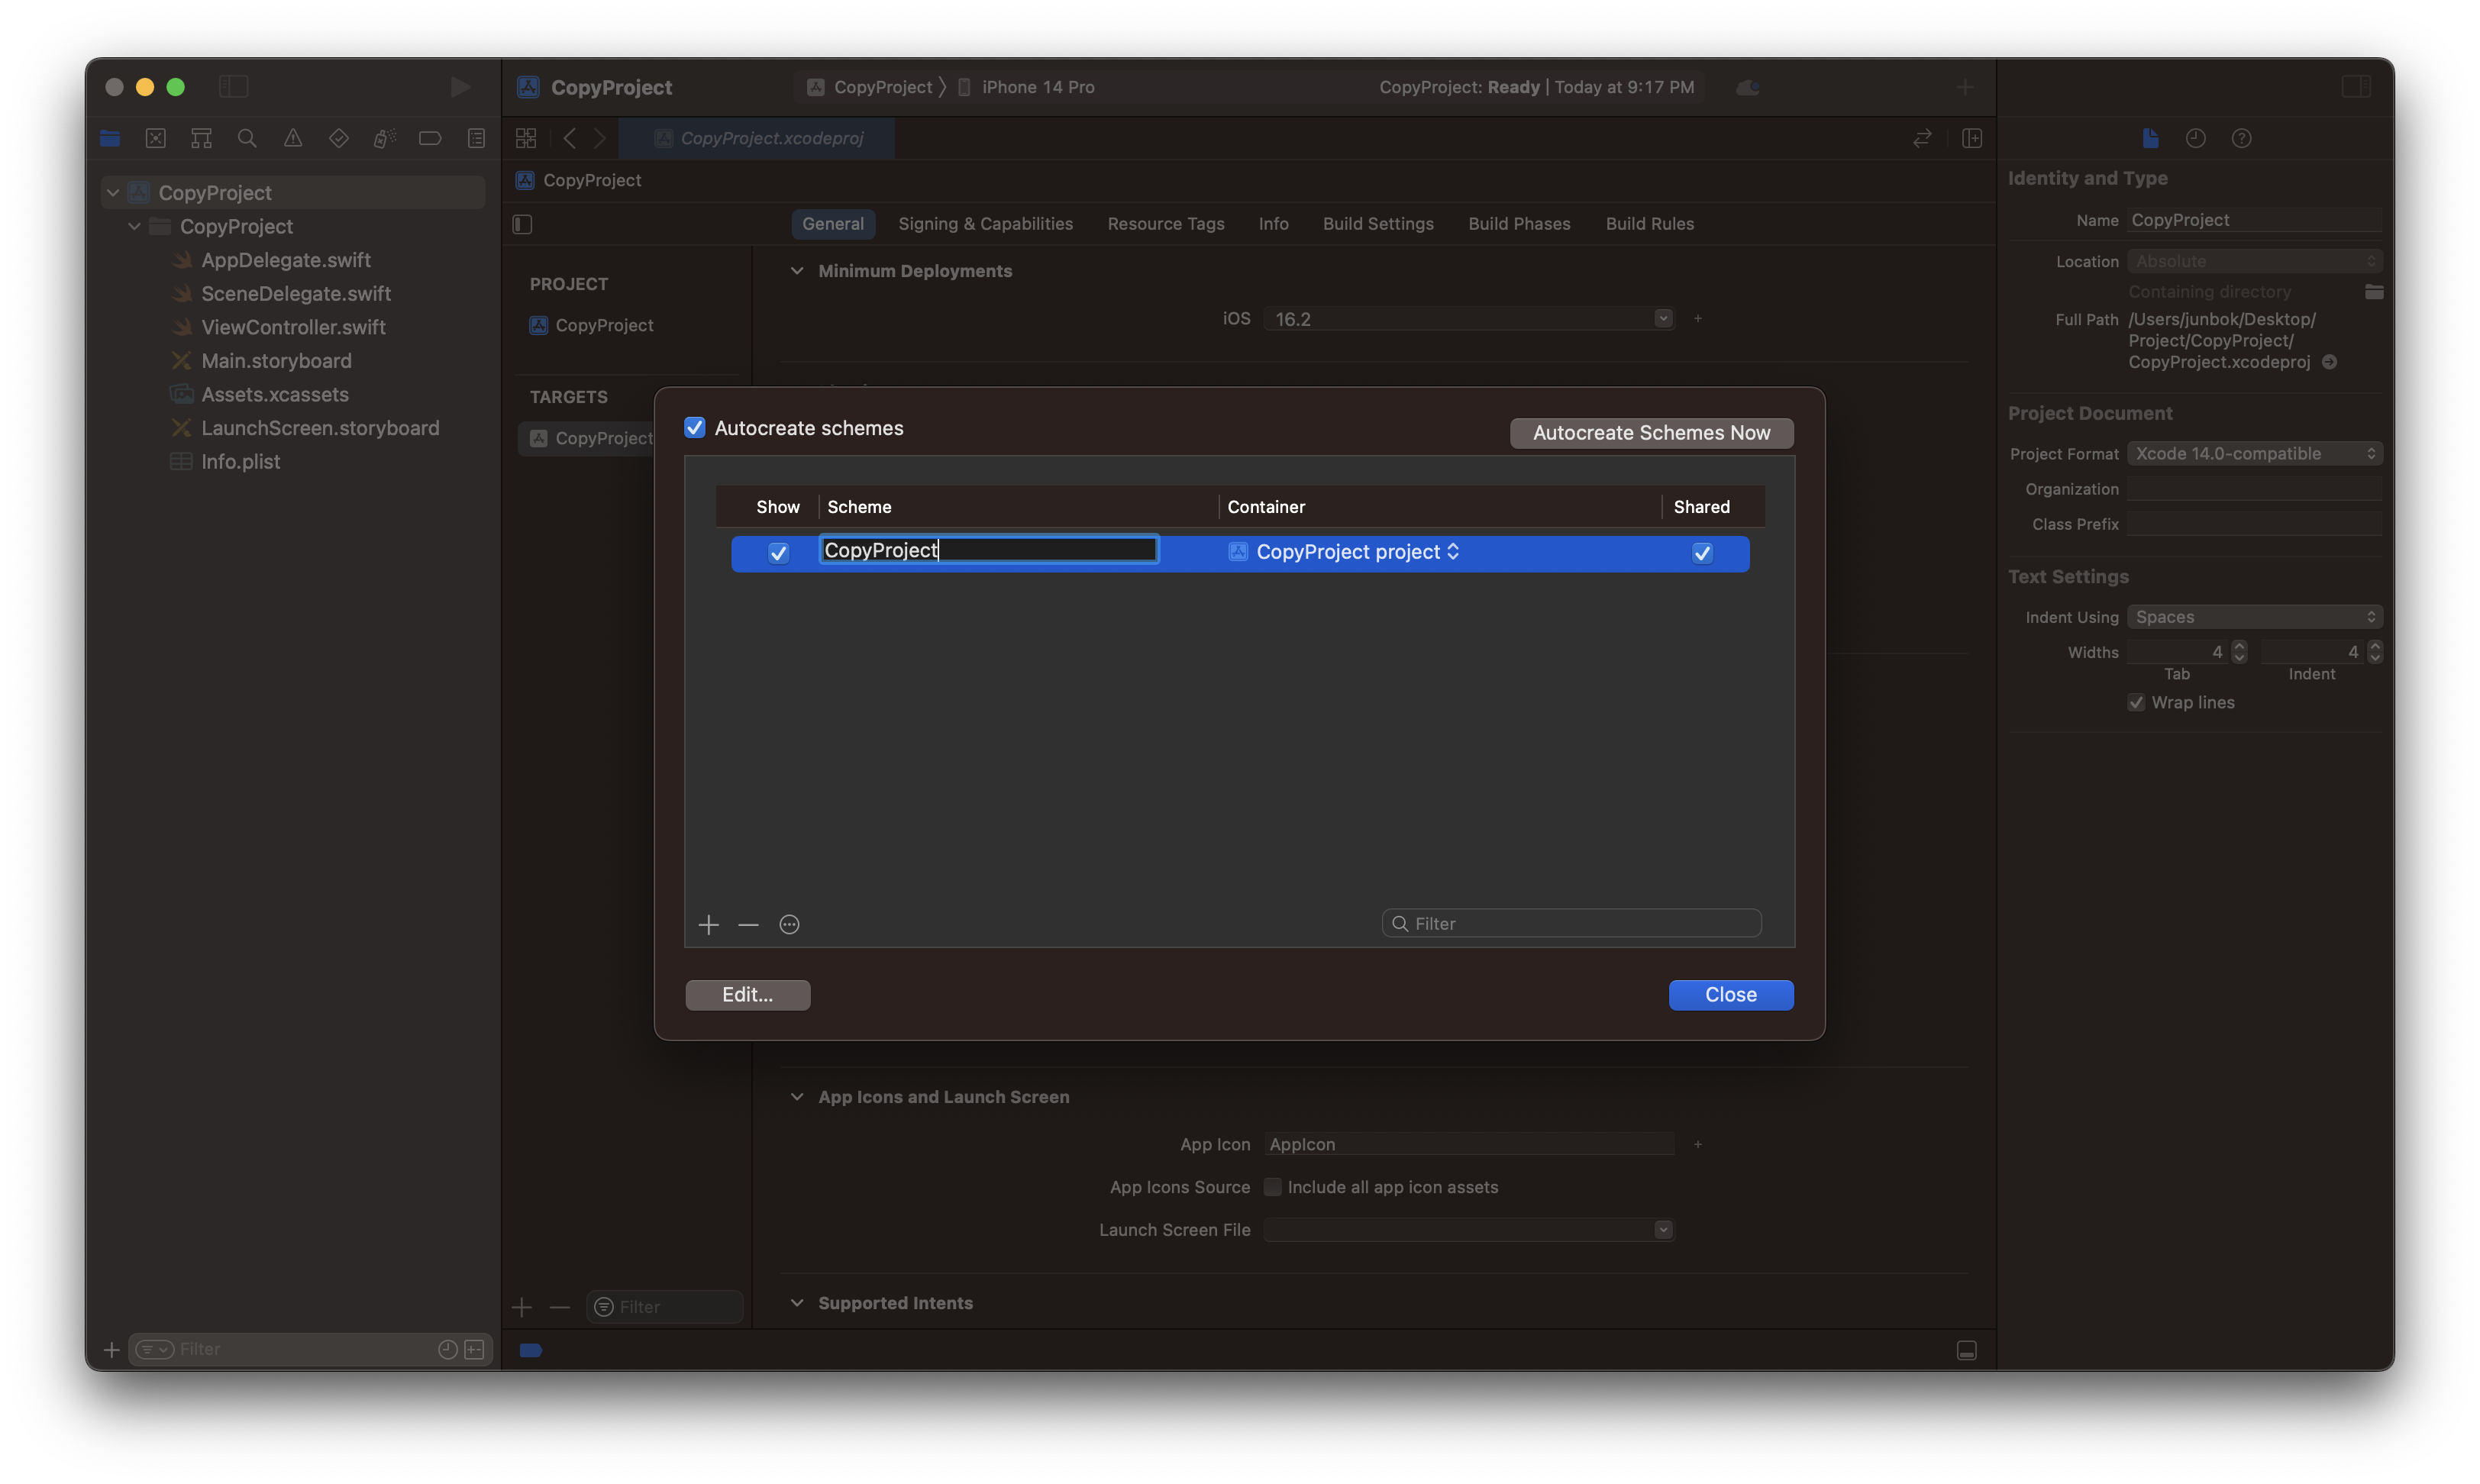Open scheme actions ellipsis menu
Image resolution: width=2480 pixels, height=1484 pixels.
[789, 924]
